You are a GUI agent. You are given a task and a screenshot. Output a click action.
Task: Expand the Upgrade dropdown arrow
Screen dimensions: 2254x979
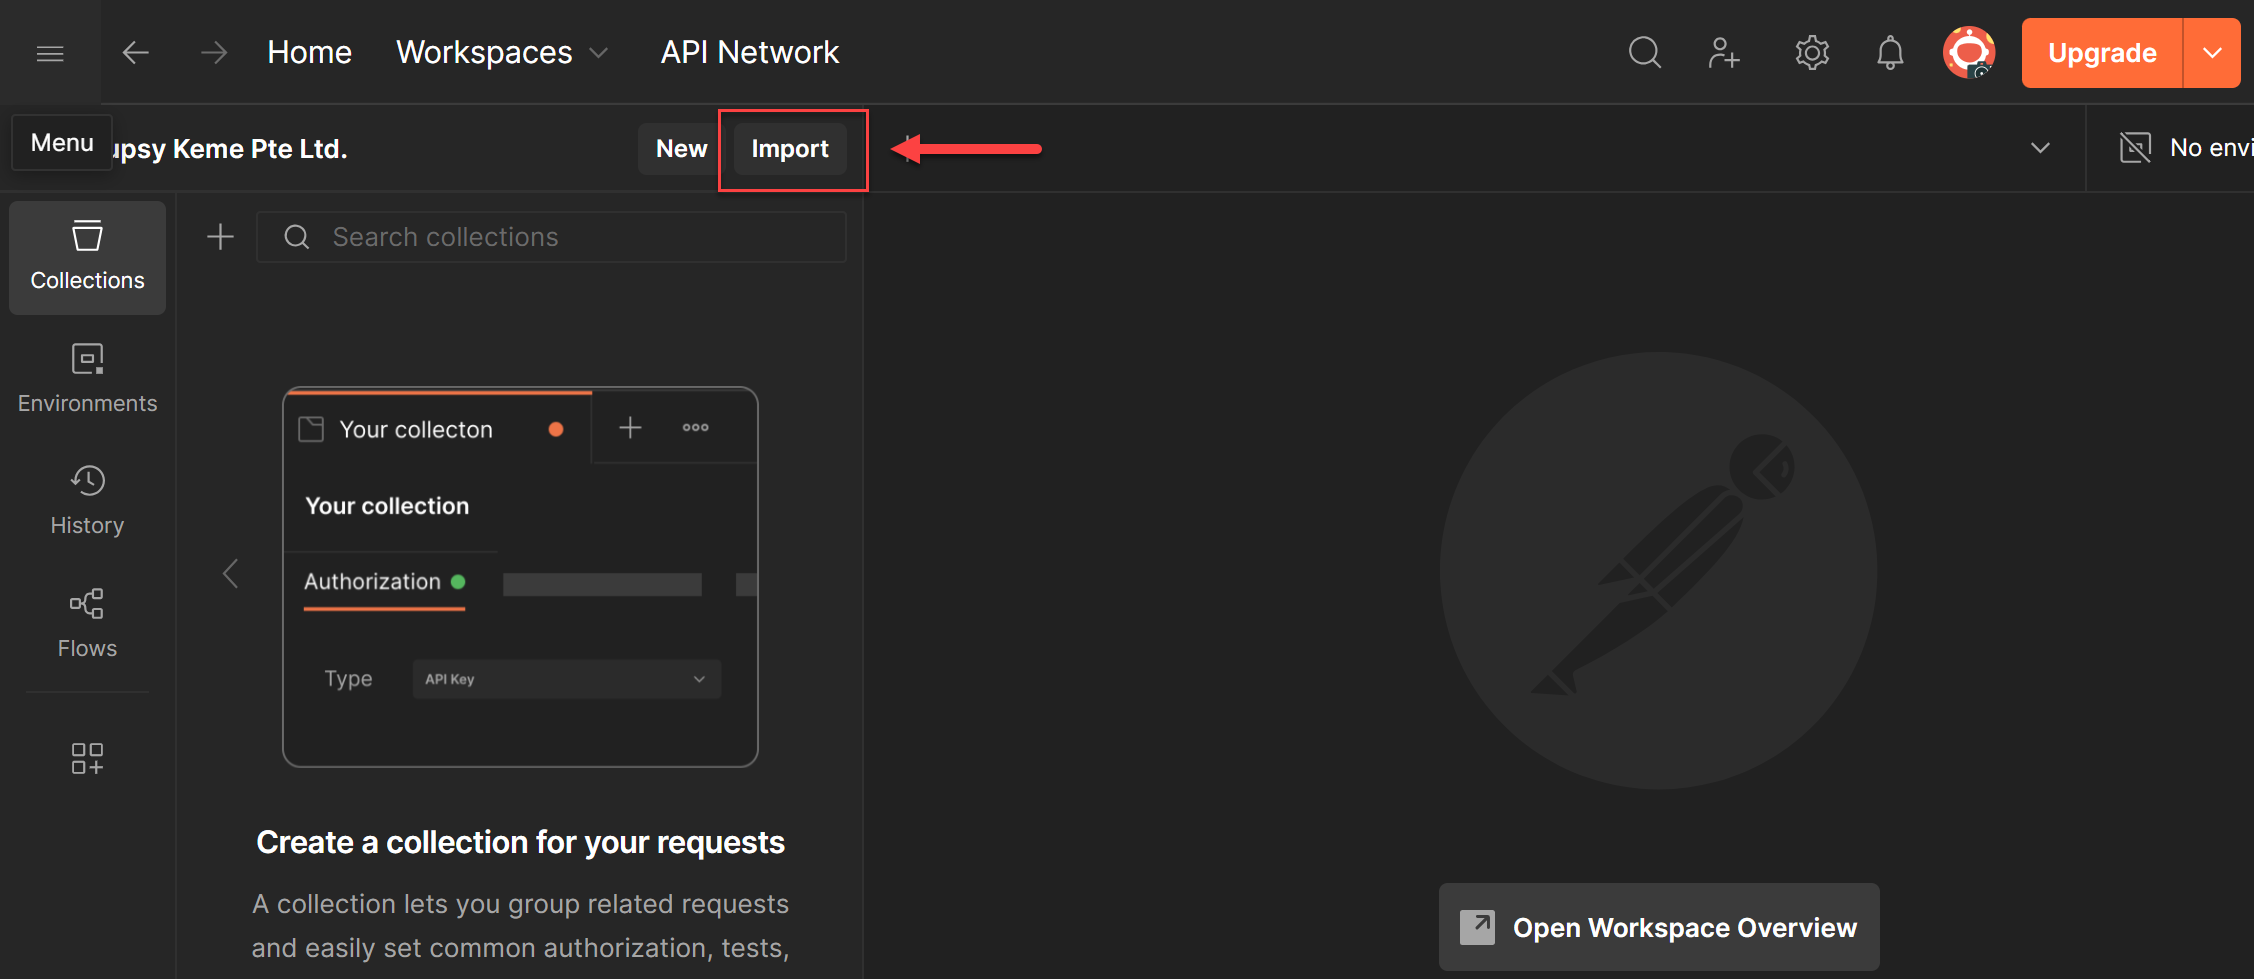(2212, 53)
